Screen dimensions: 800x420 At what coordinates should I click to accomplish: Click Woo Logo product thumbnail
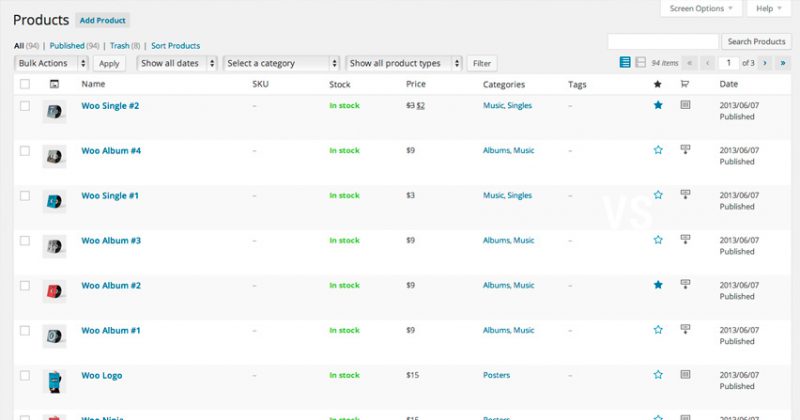(x=54, y=381)
